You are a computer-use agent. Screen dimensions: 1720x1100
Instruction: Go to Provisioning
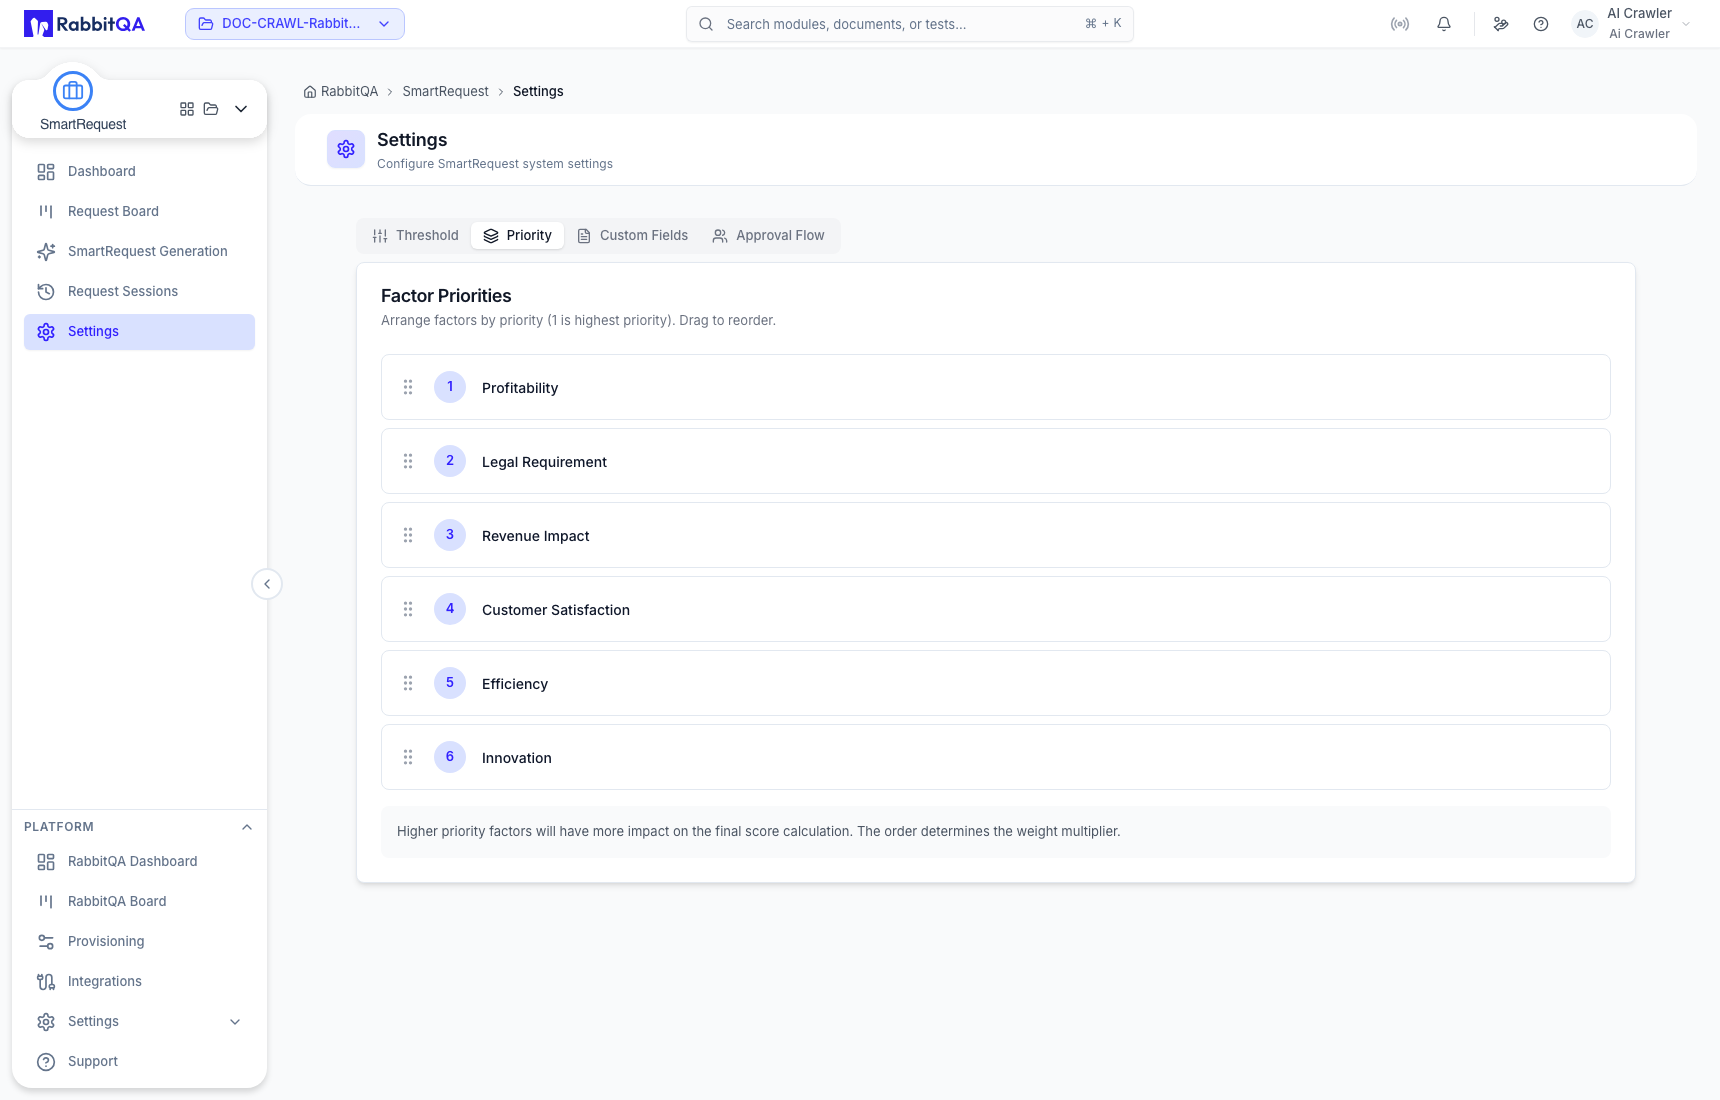pyautogui.click(x=139, y=942)
